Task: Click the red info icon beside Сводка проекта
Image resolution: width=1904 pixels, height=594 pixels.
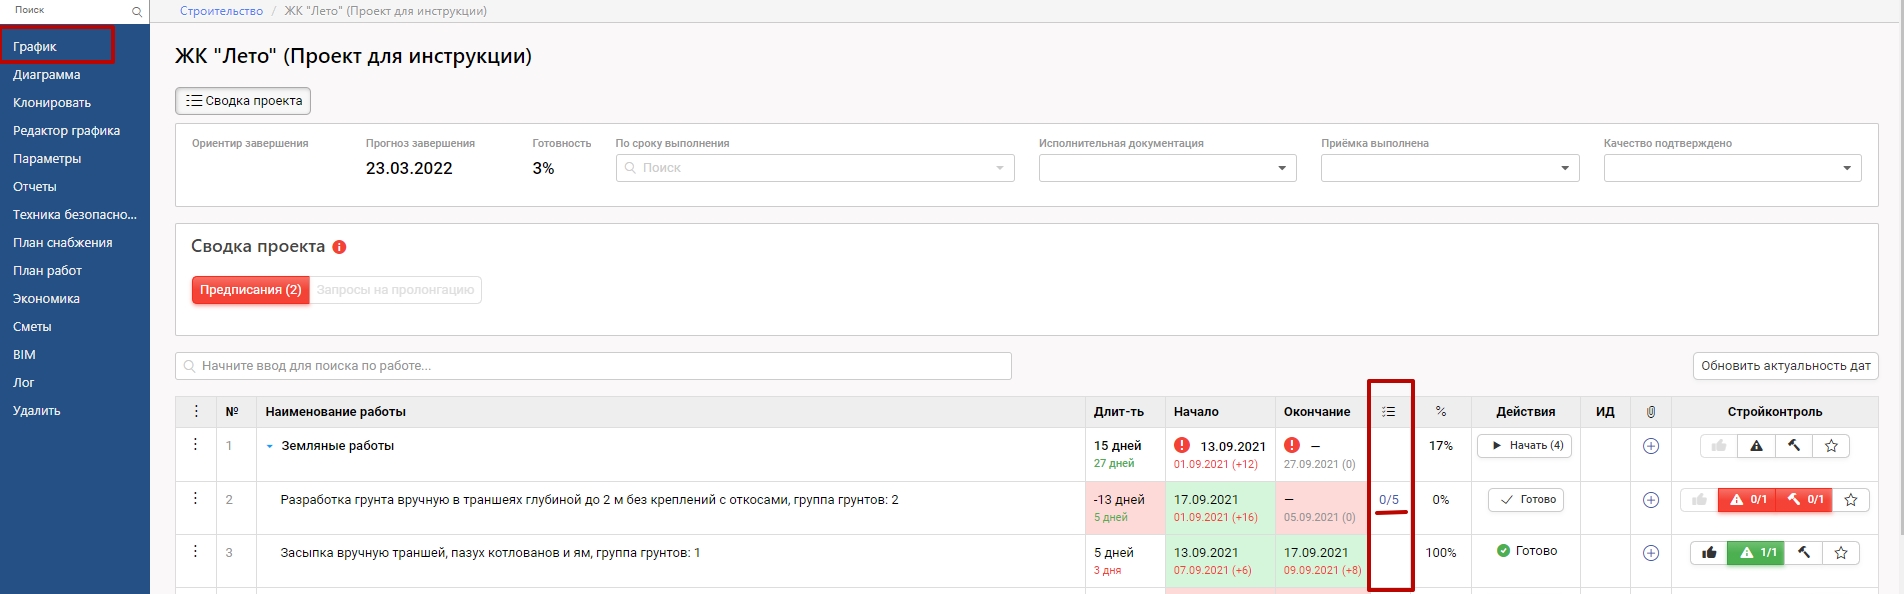Action: (339, 247)
